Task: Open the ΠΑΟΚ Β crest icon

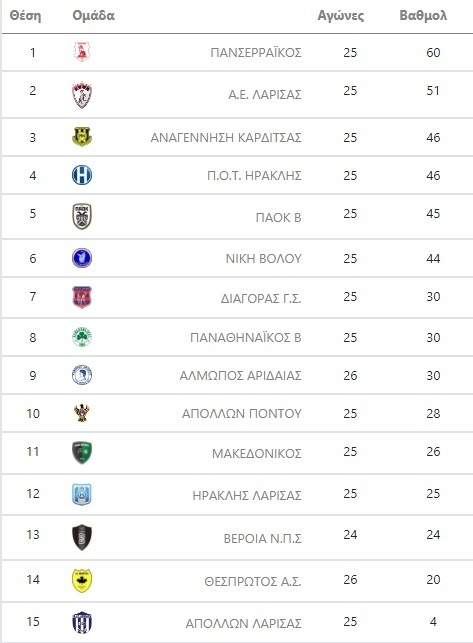Action: tap(82, 217)
